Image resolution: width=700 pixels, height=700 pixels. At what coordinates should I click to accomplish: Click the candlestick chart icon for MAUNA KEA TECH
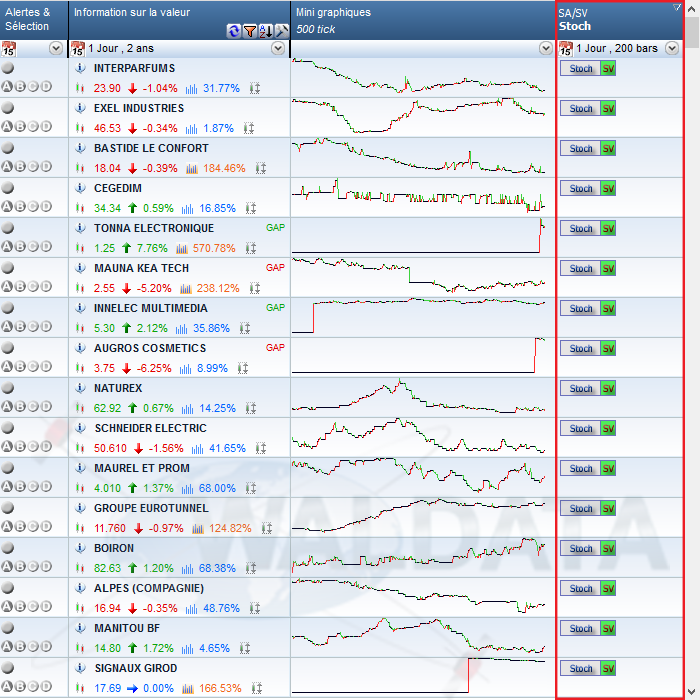coord(80,288)
